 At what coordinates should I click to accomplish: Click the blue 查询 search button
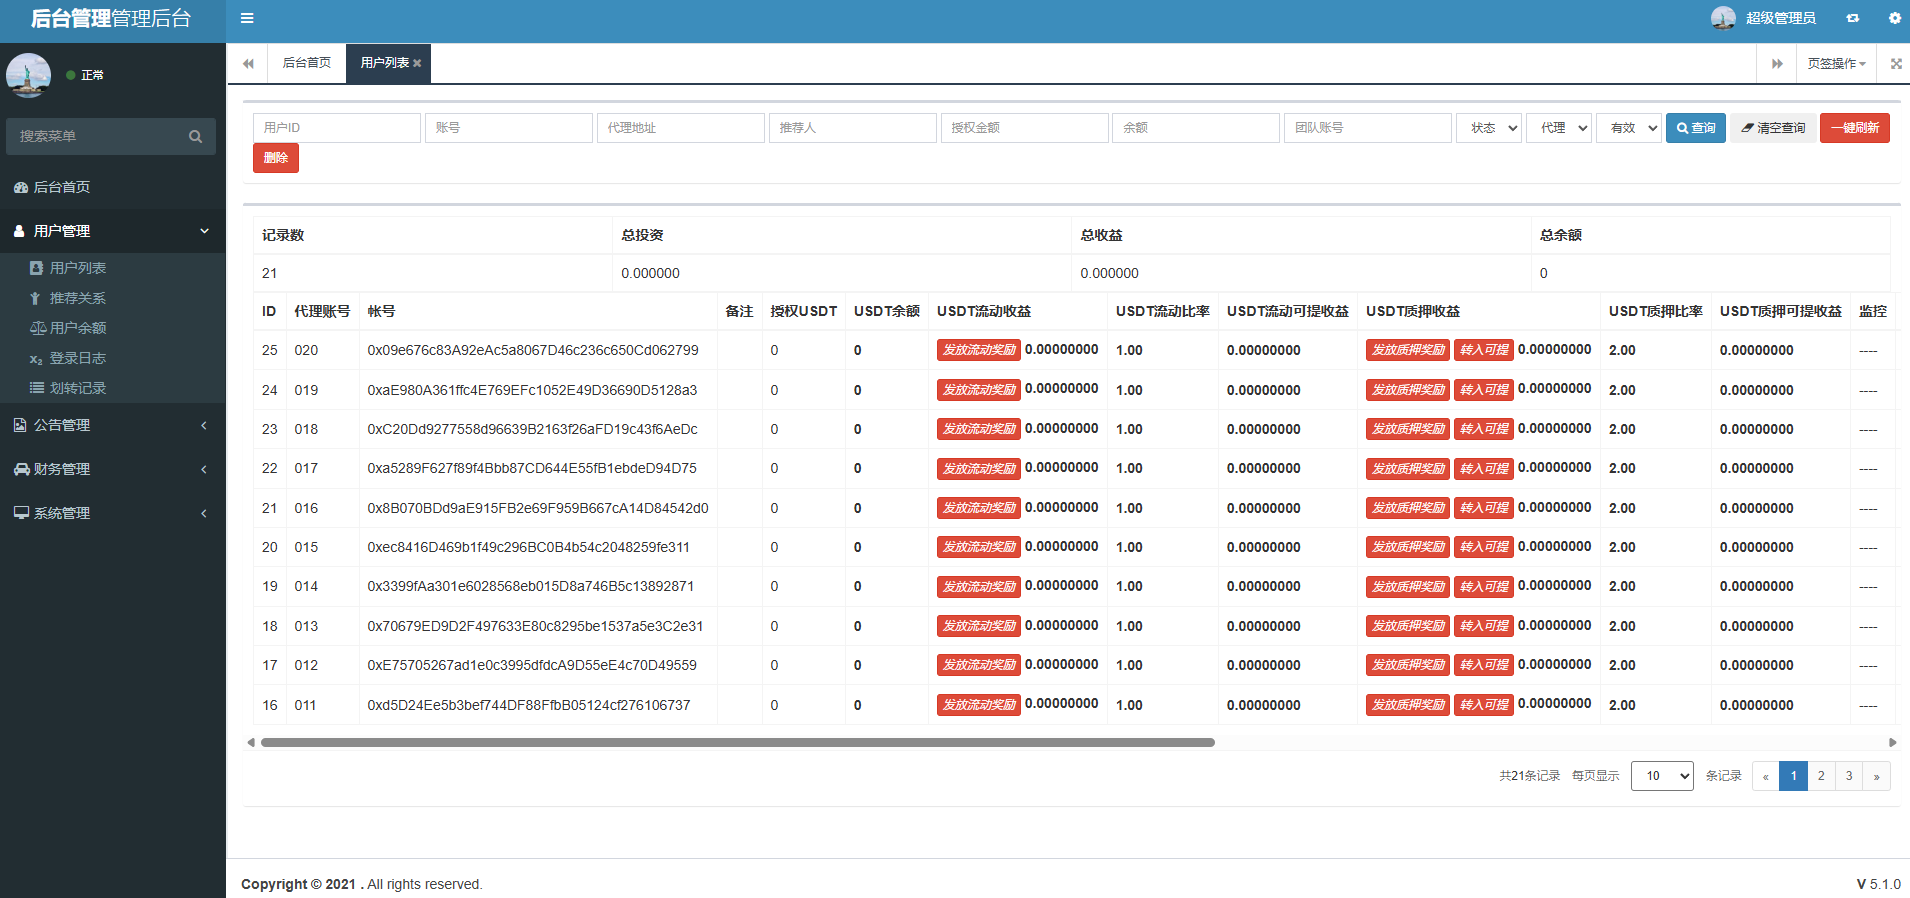[x=1695, y=128]
